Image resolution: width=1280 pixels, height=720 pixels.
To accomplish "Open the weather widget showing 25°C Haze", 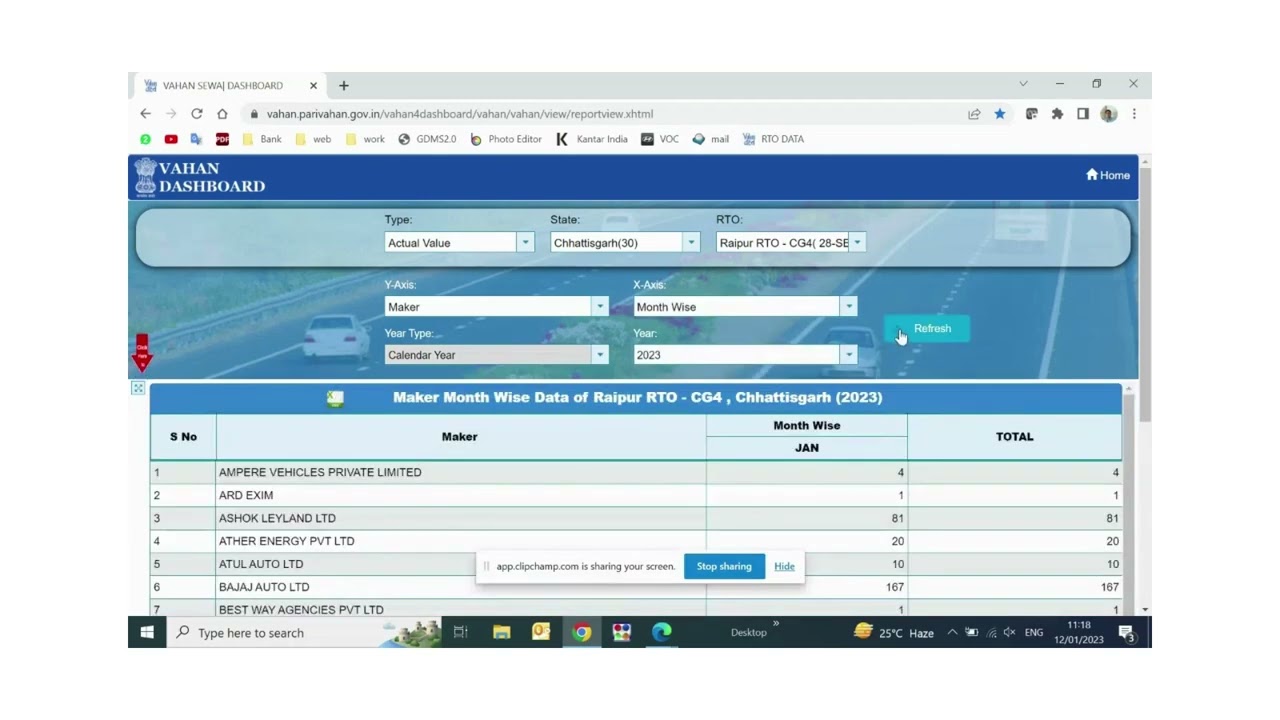I will click(894, 632).
